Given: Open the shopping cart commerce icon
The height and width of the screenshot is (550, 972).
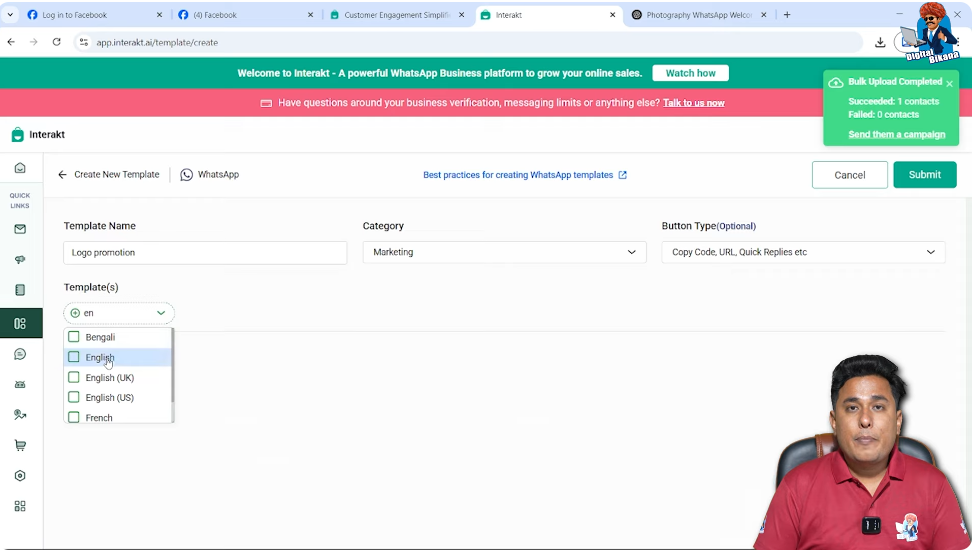Looking at the screenshot, I should [20, 445].
